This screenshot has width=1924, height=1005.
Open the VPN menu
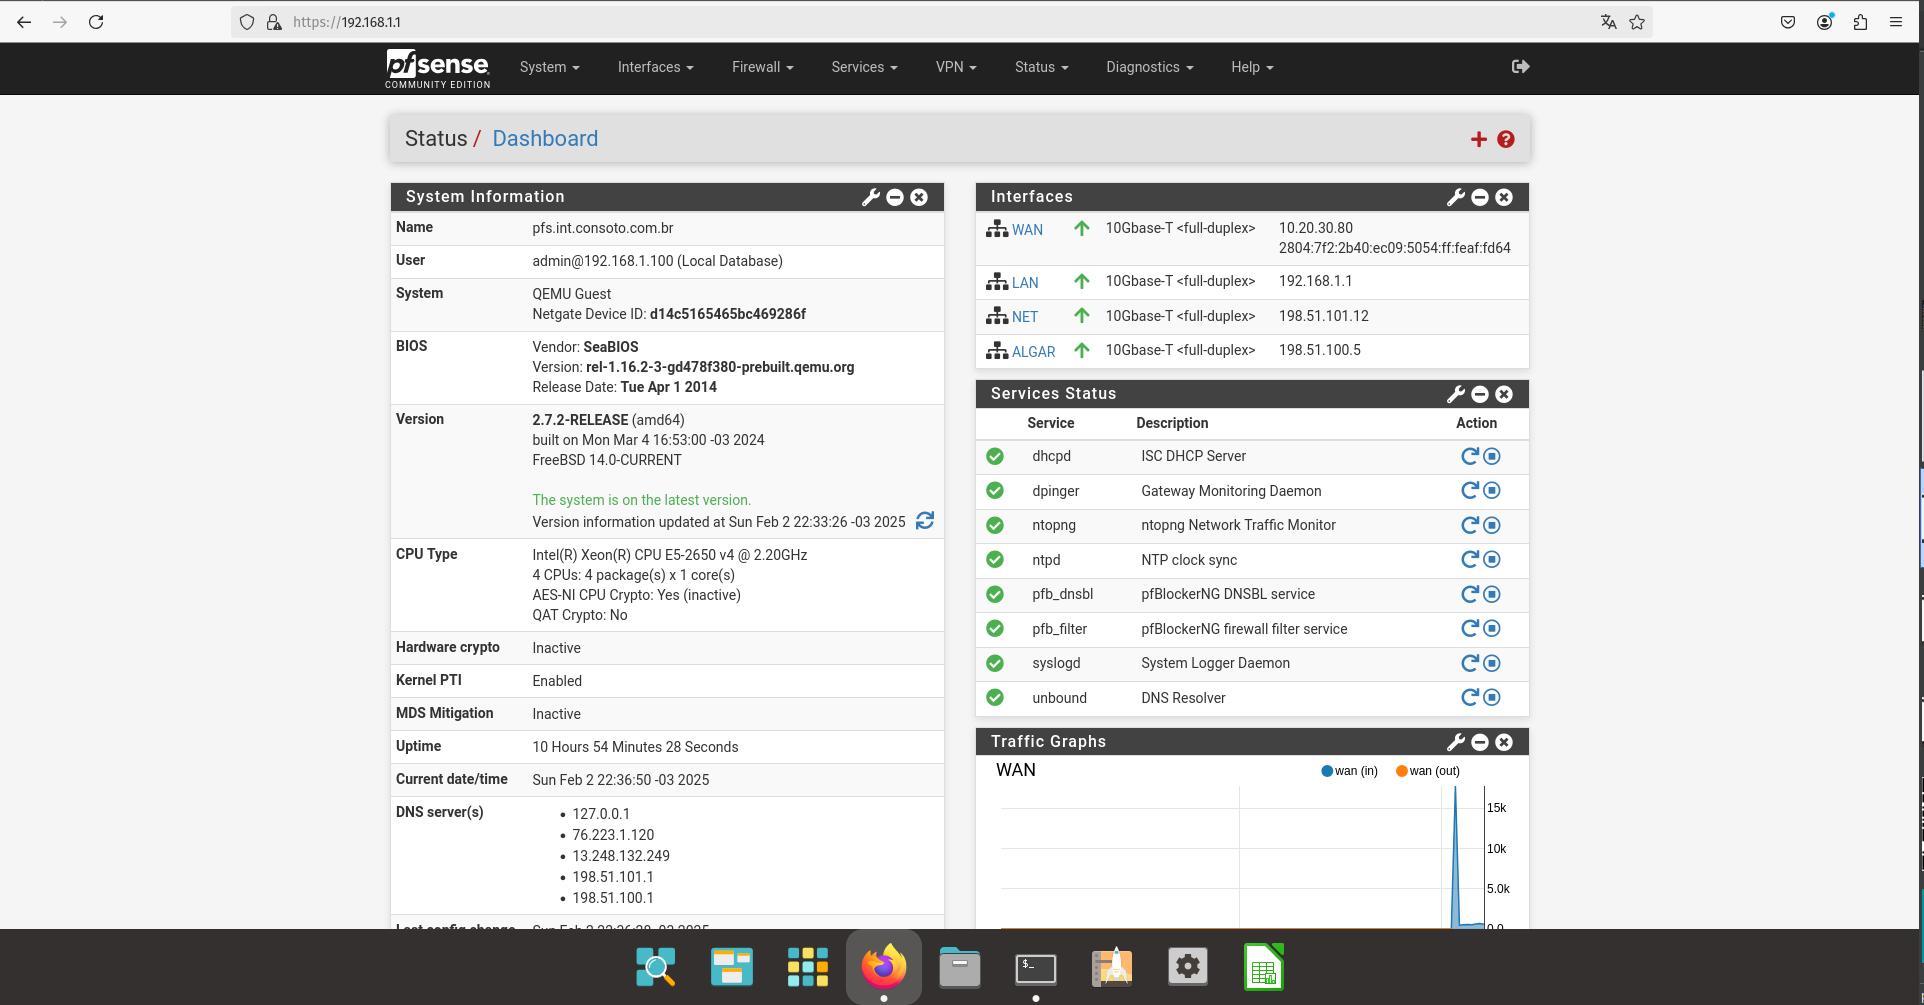coord(956,67)
